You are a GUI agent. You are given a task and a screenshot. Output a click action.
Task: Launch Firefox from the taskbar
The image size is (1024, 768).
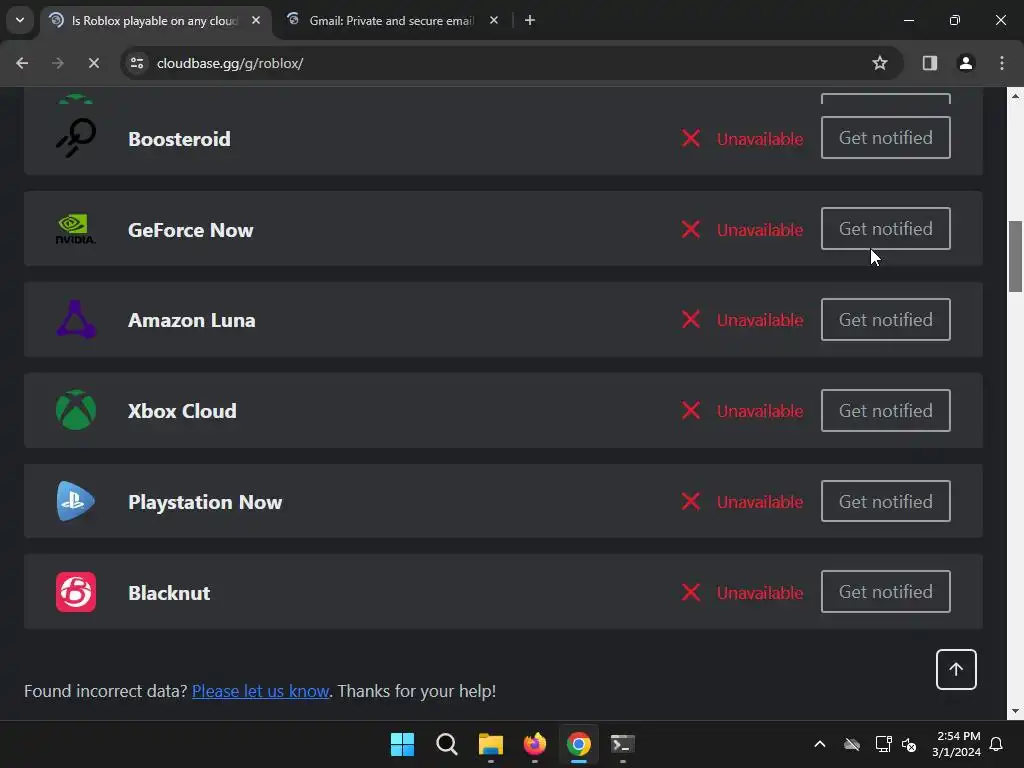point(535,744)
